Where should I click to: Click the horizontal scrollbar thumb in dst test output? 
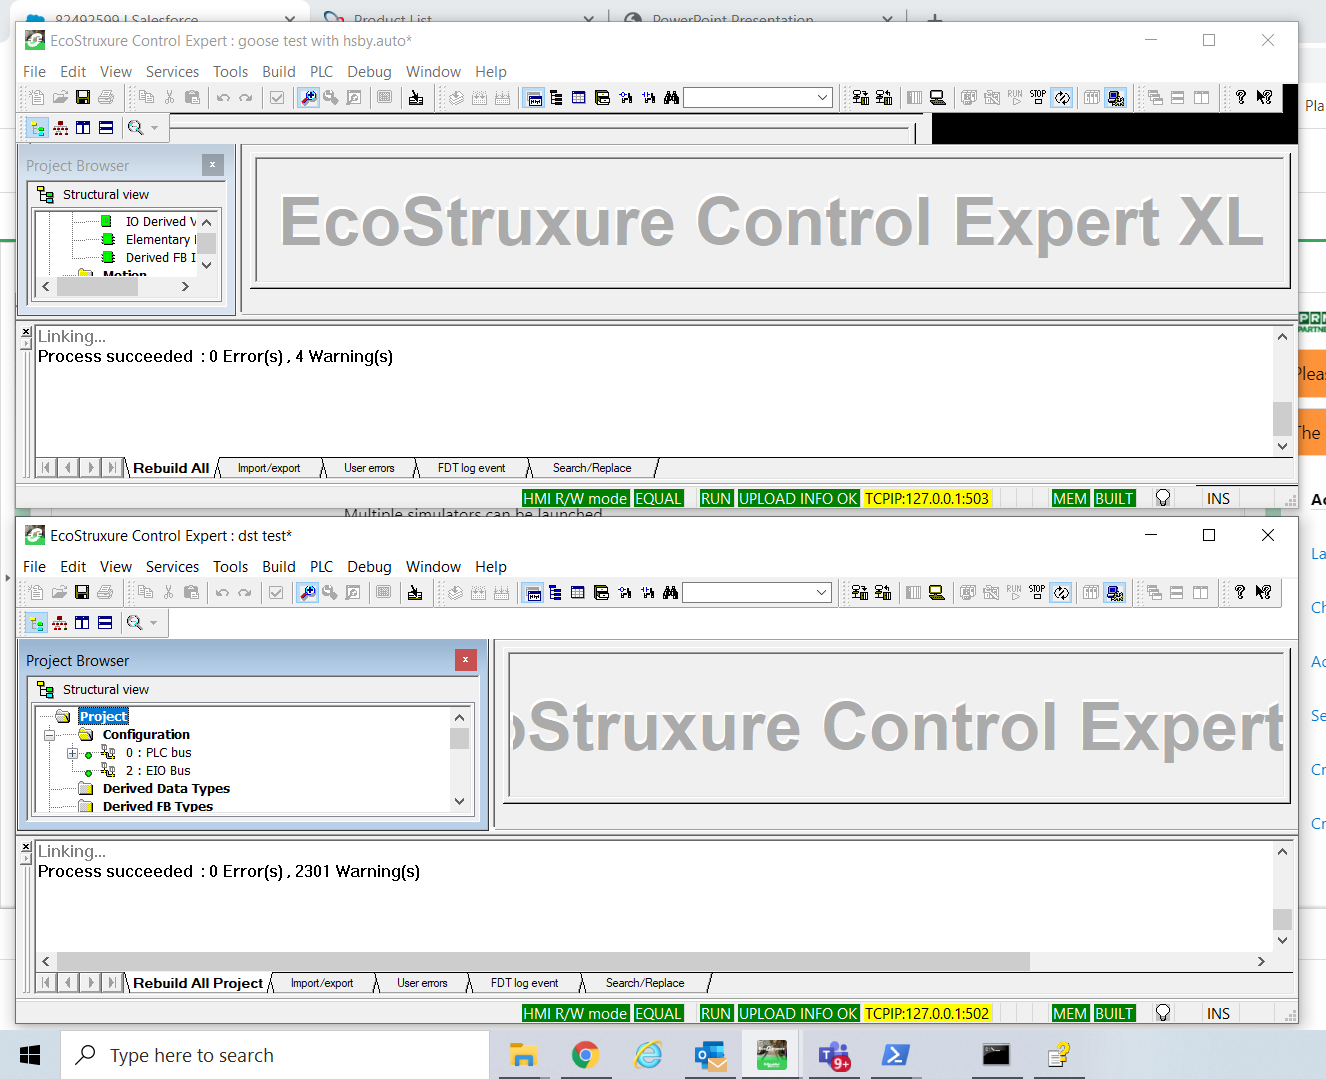(x=543, y=961)
